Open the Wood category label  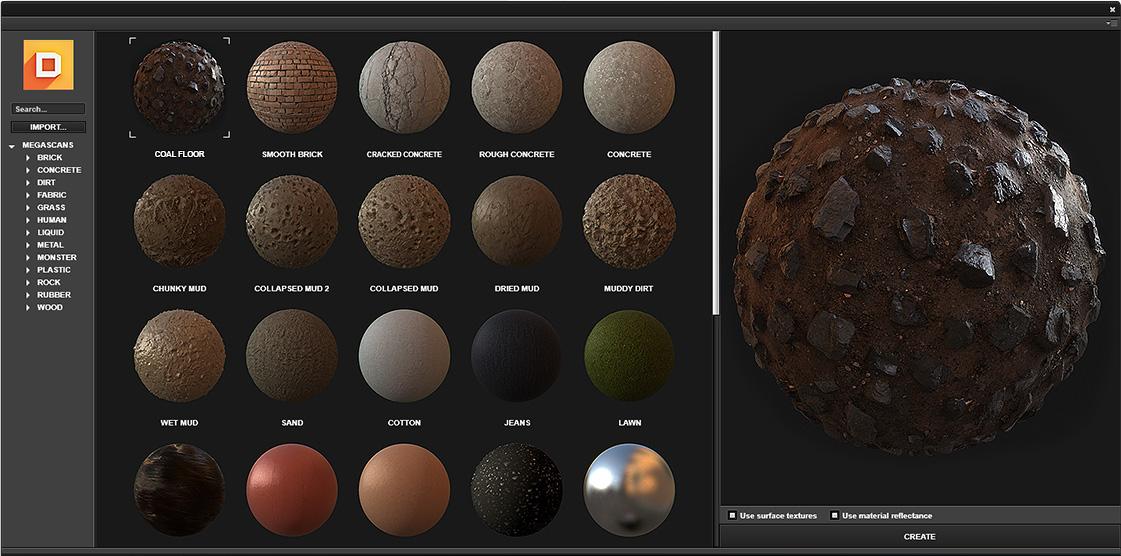tap(50, 307)
